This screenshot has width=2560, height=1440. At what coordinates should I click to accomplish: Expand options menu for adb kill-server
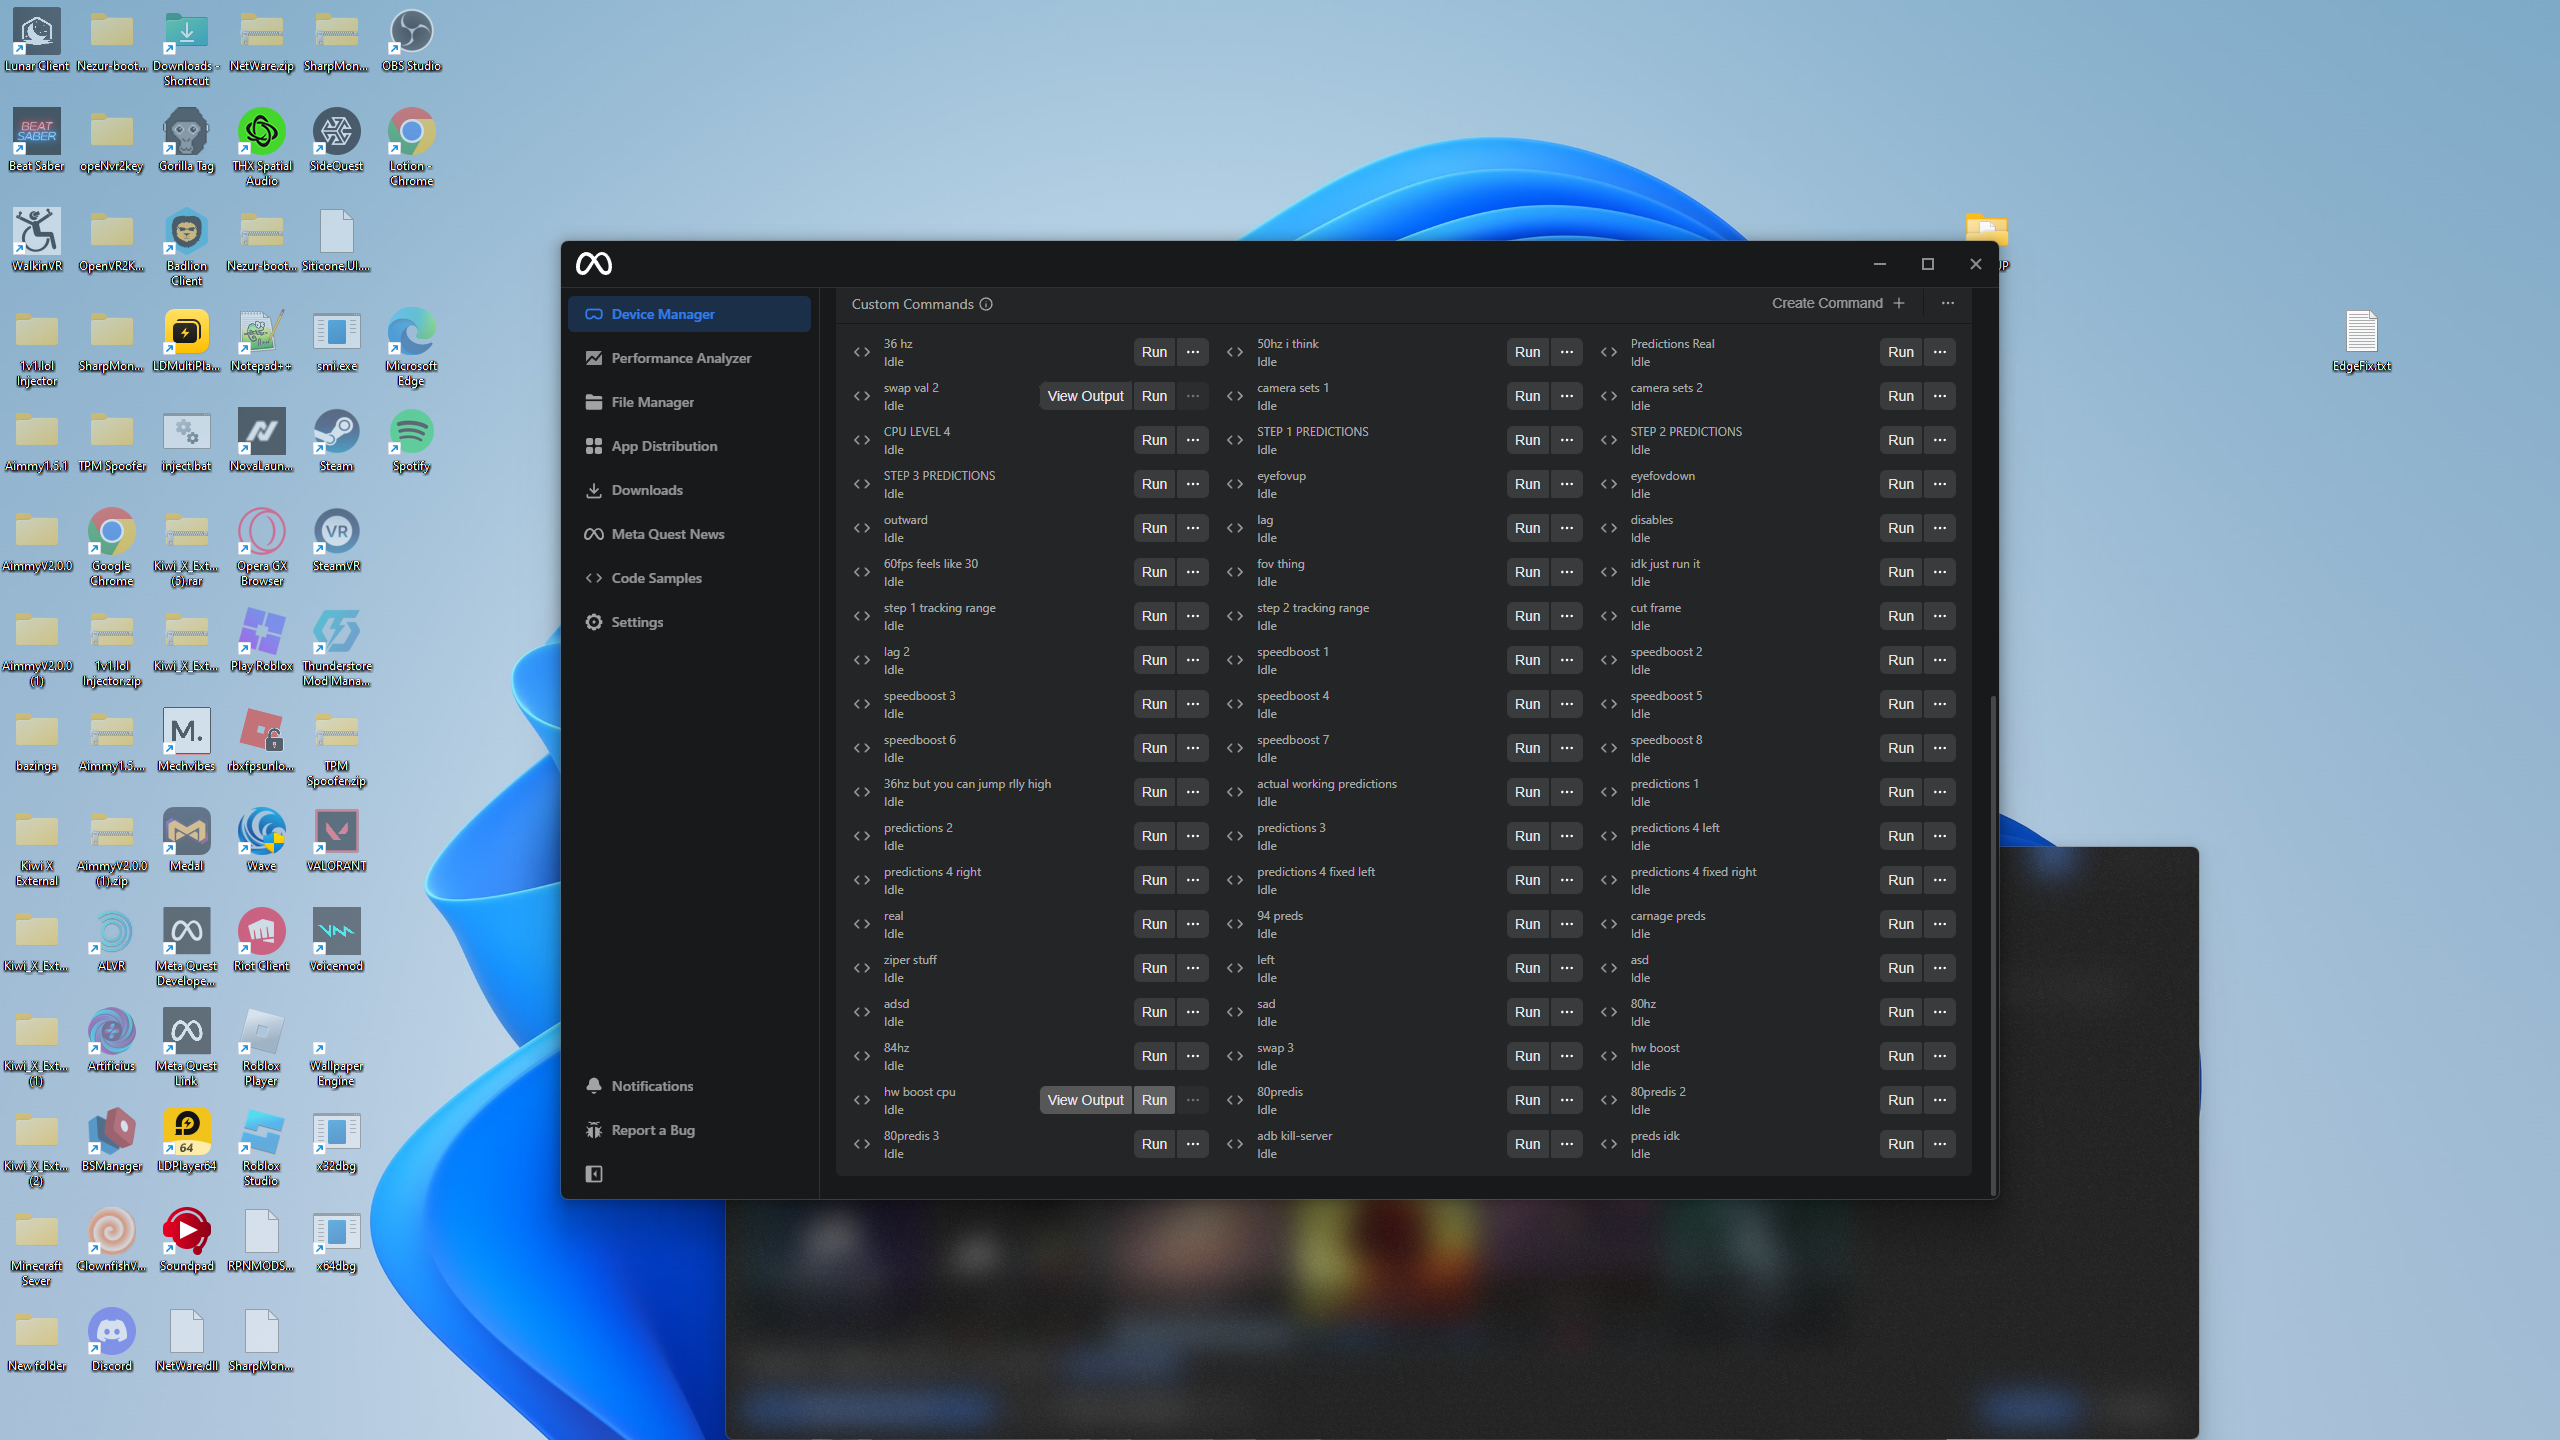[1567, 1144]
